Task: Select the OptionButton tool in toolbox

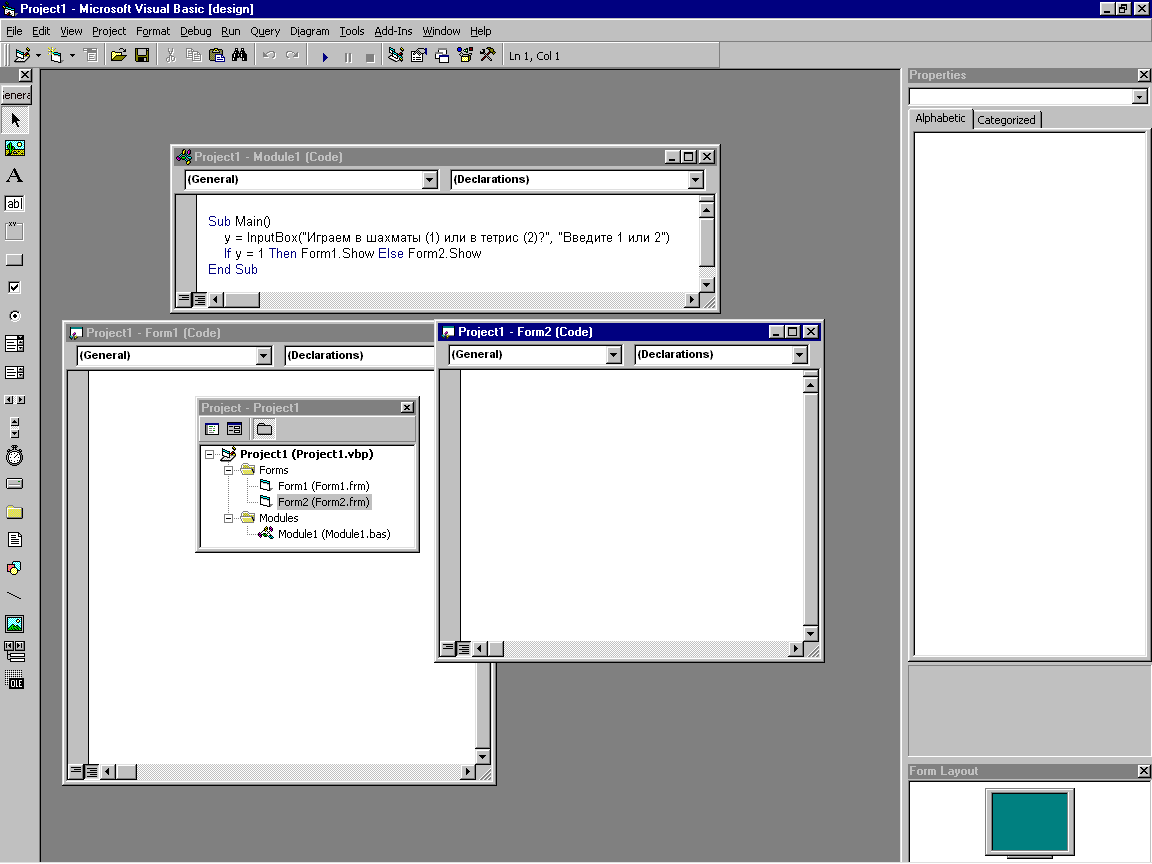Action: 15,315
